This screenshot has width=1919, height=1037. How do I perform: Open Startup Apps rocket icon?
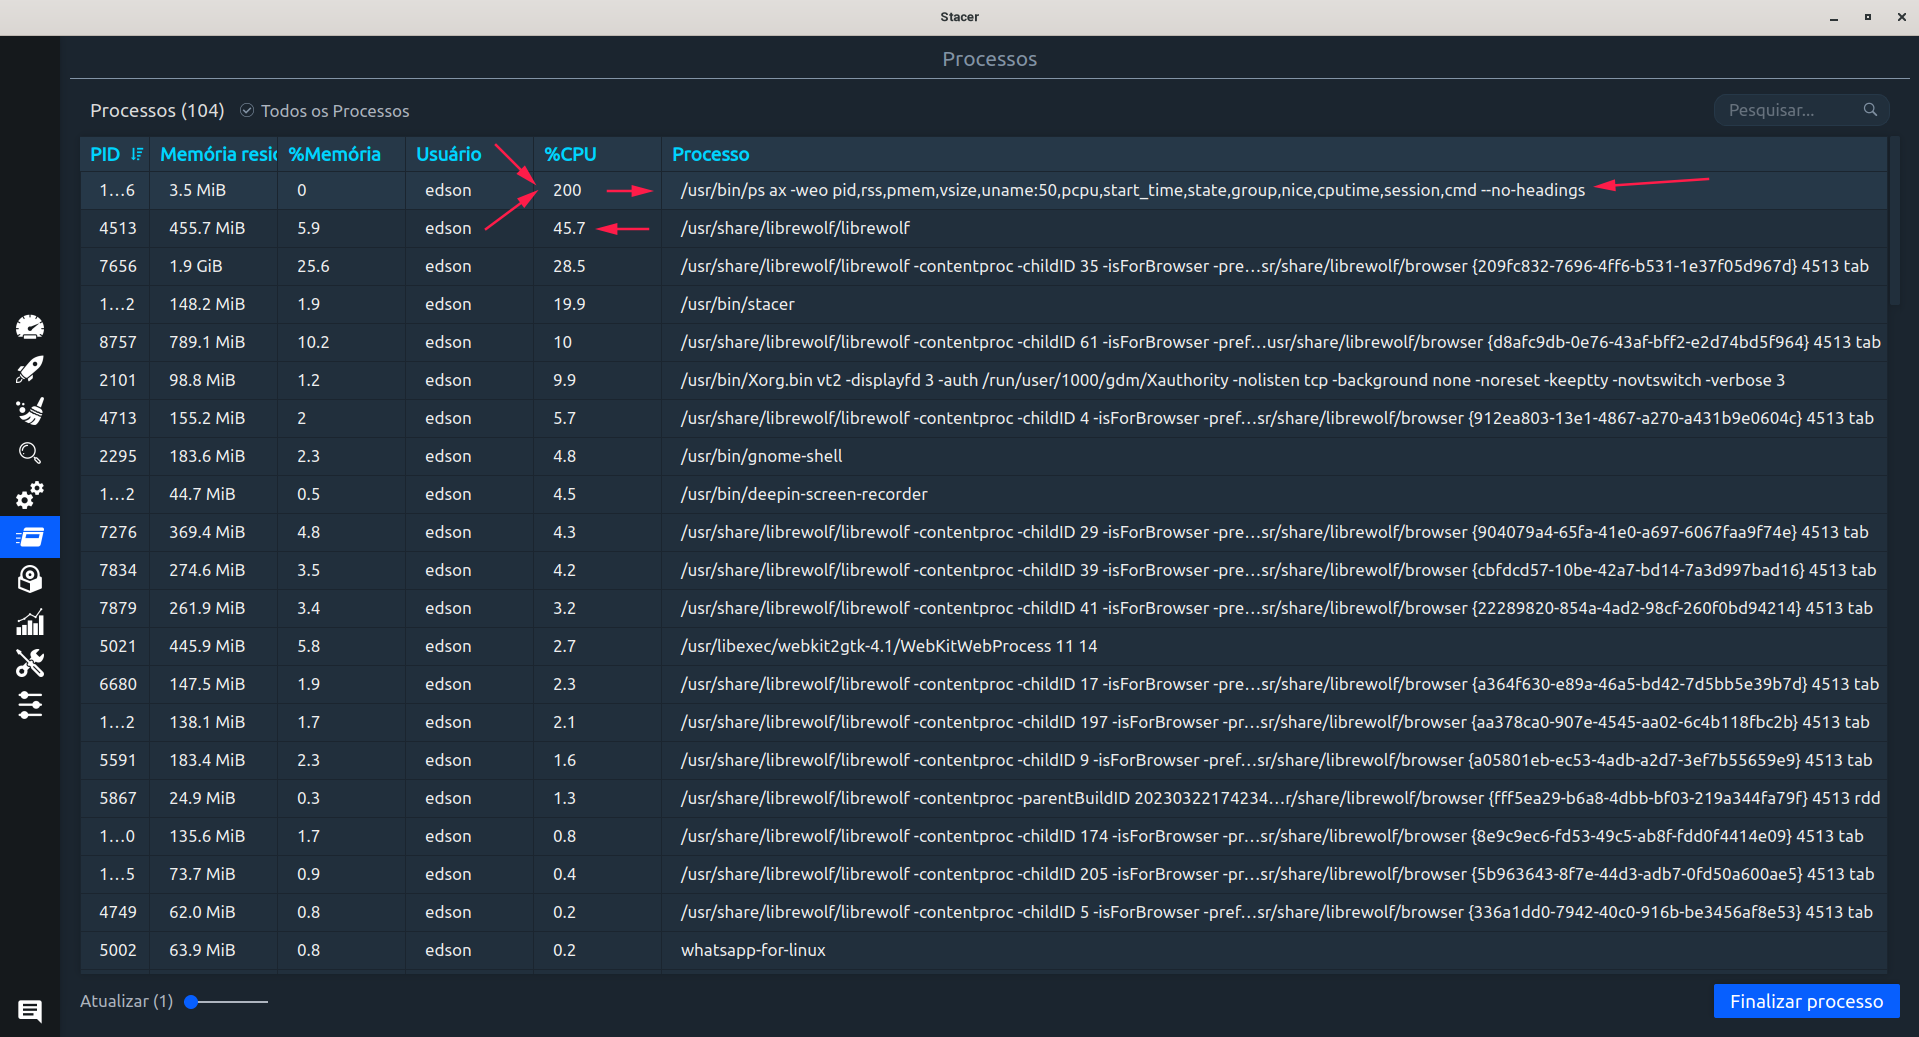point(30,369)
